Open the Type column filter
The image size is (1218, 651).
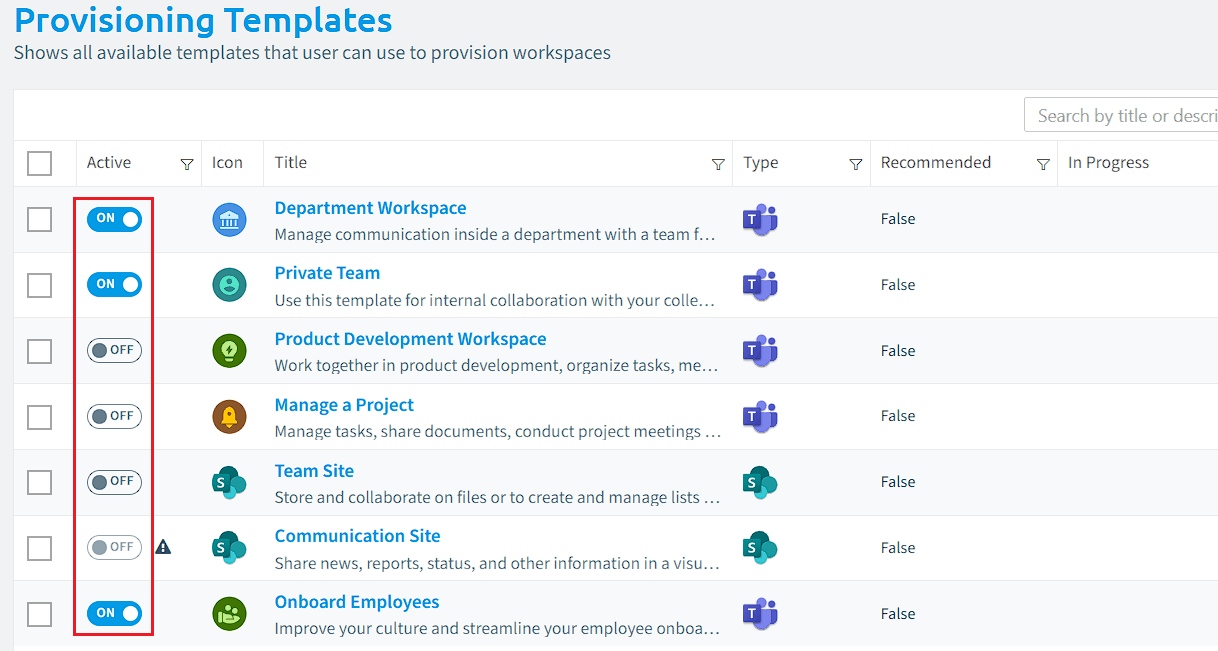click(x=856, y=165)
